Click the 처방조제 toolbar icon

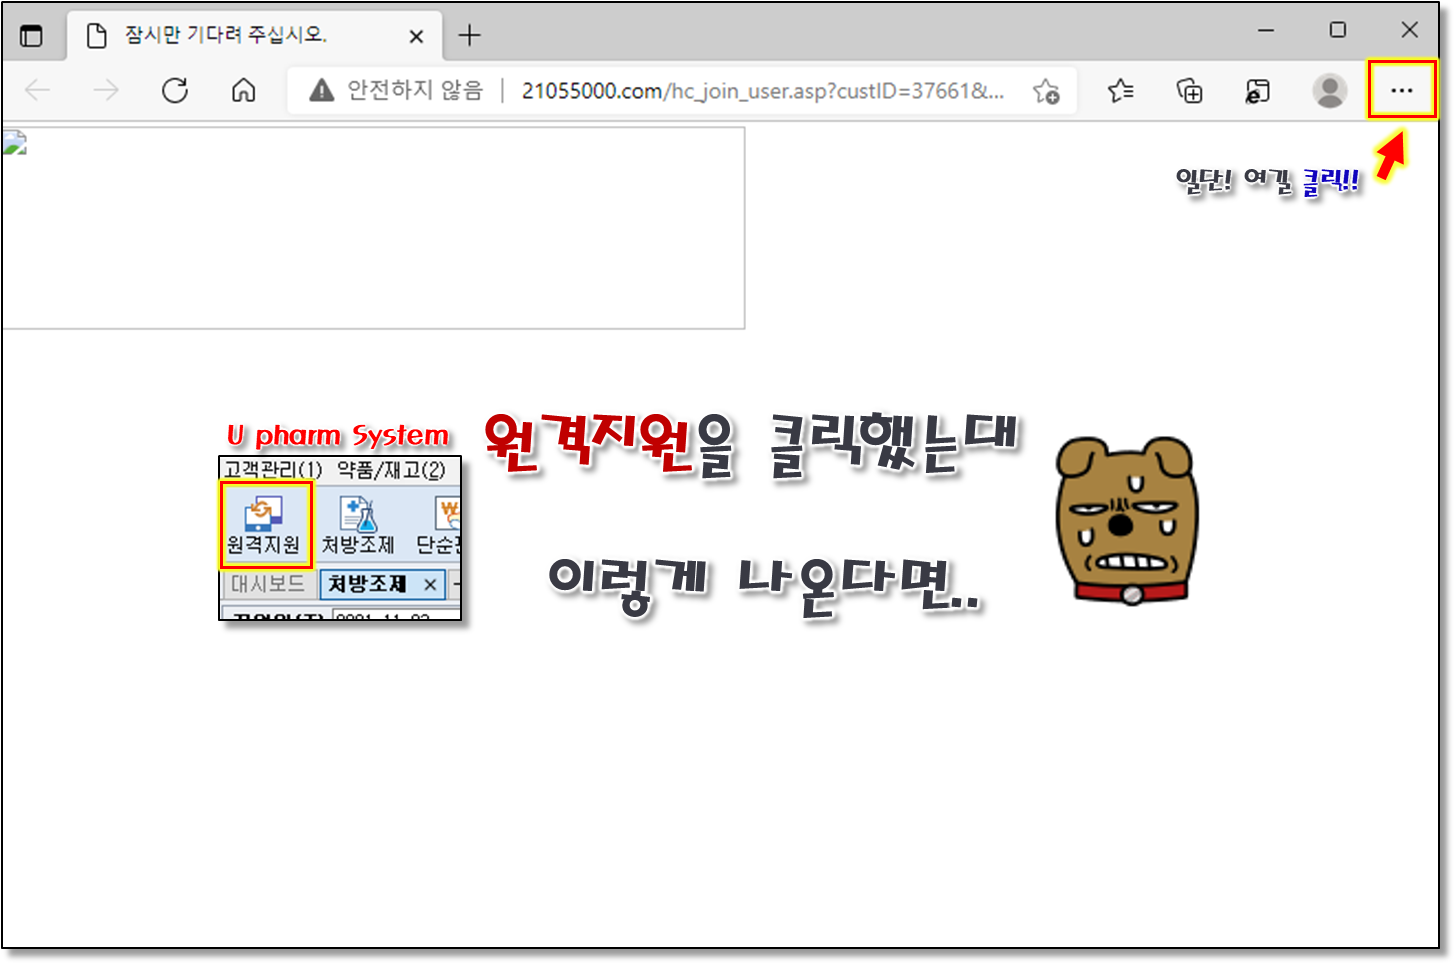point(357,525)
